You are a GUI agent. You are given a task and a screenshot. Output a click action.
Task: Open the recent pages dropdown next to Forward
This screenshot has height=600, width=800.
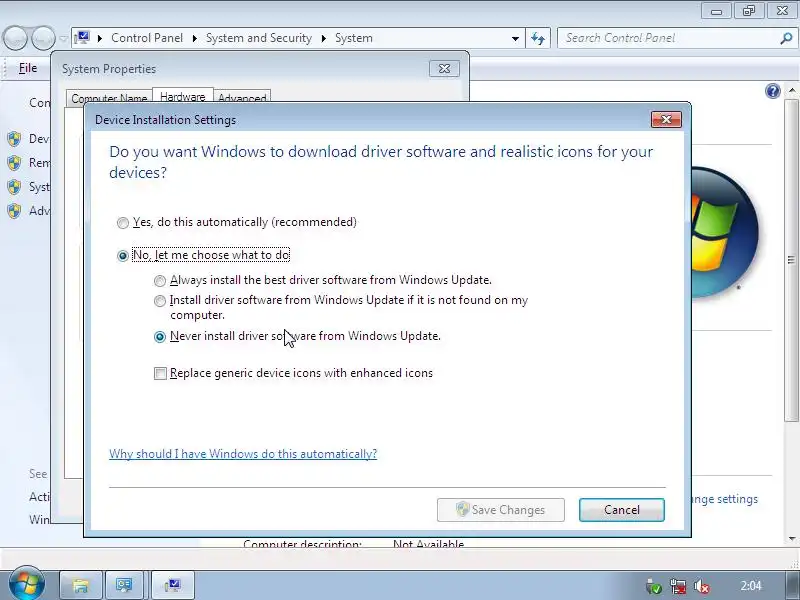point(63,38)
